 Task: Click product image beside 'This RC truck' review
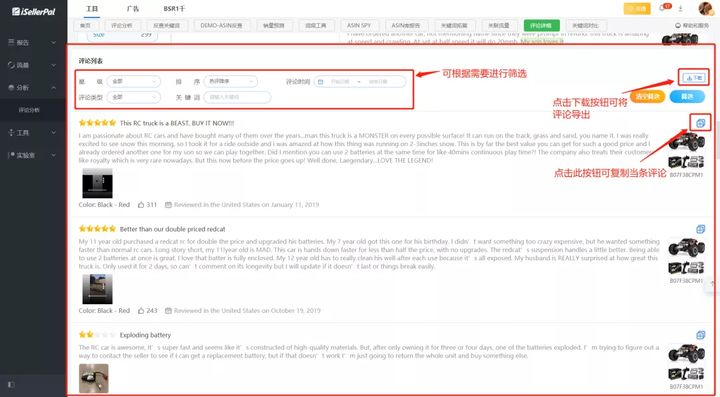coord(686,151)
